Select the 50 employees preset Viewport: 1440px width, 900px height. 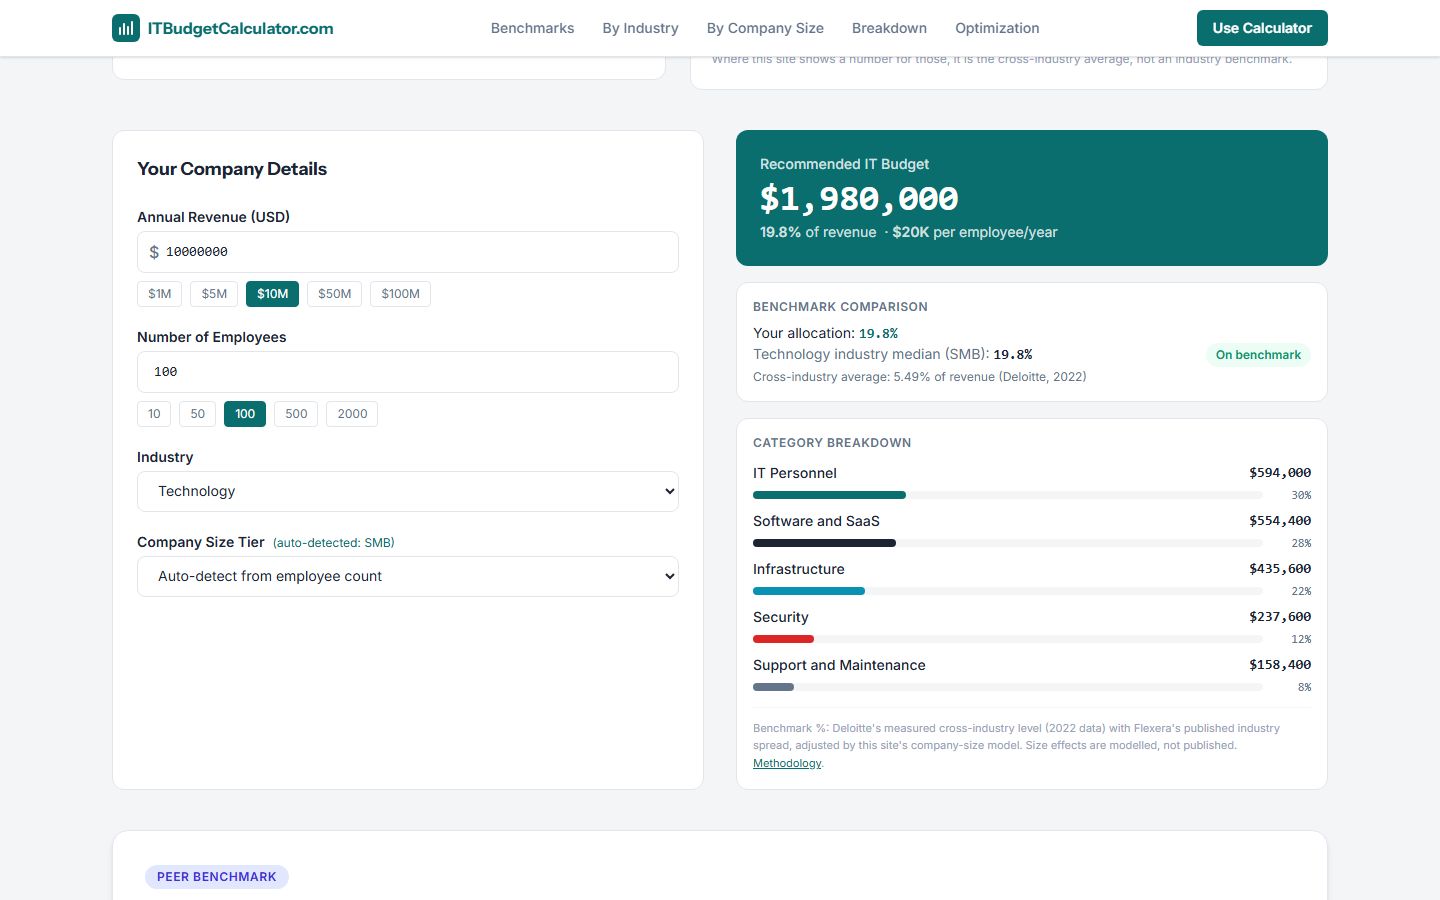coord(198,414)
